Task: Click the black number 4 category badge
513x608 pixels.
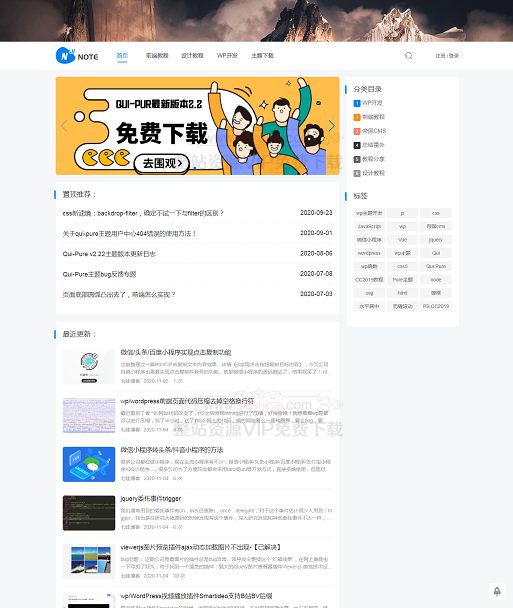Action: (x=357, y=145)
